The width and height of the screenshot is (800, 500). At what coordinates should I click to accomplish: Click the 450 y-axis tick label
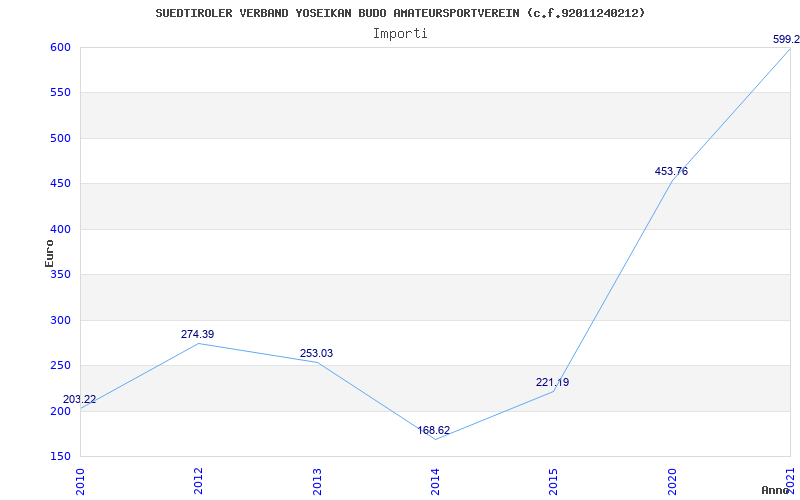tap(60, 184)
